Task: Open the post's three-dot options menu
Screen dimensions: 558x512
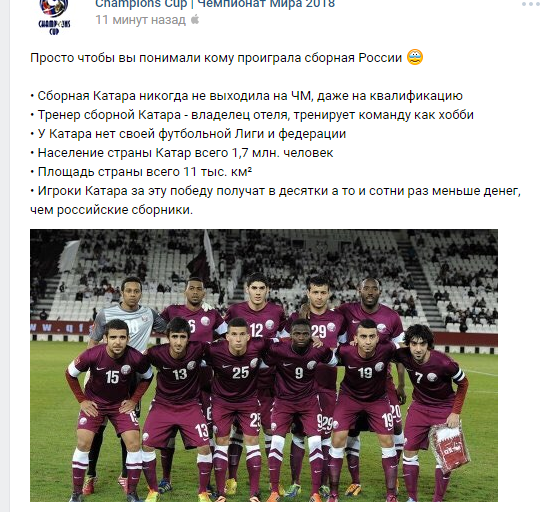Action: click(x=531, y=4)
